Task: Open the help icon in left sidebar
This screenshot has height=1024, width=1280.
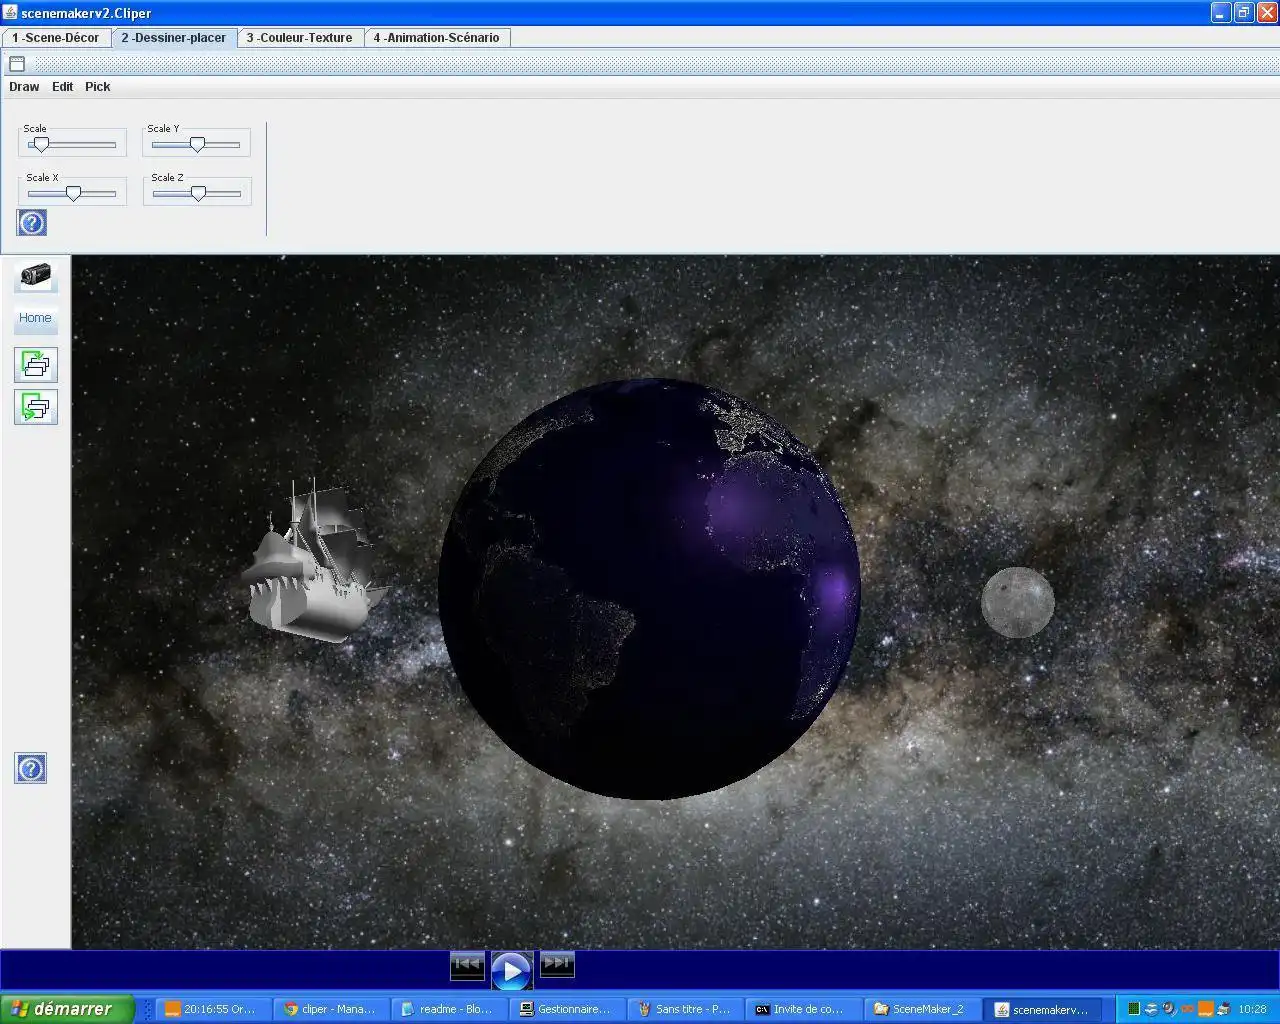Action: [x=31, y=768]
